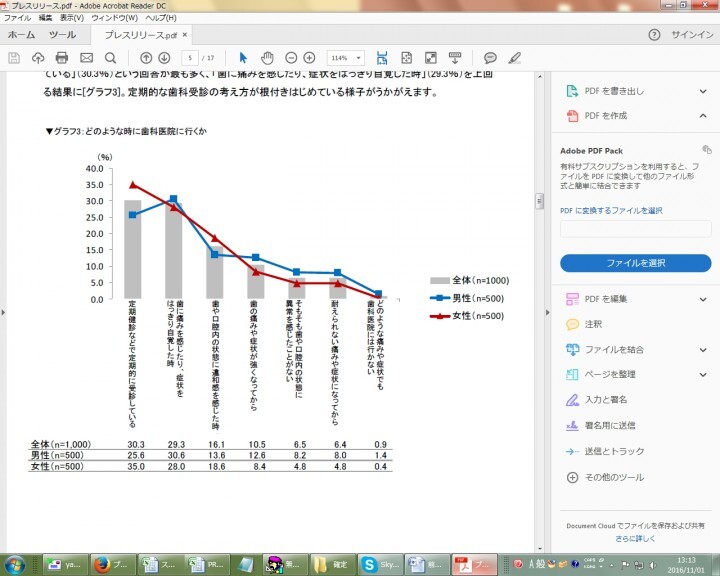Go to previous page arrow
This screenshot has width=720, height=576.
pos(146,57)
